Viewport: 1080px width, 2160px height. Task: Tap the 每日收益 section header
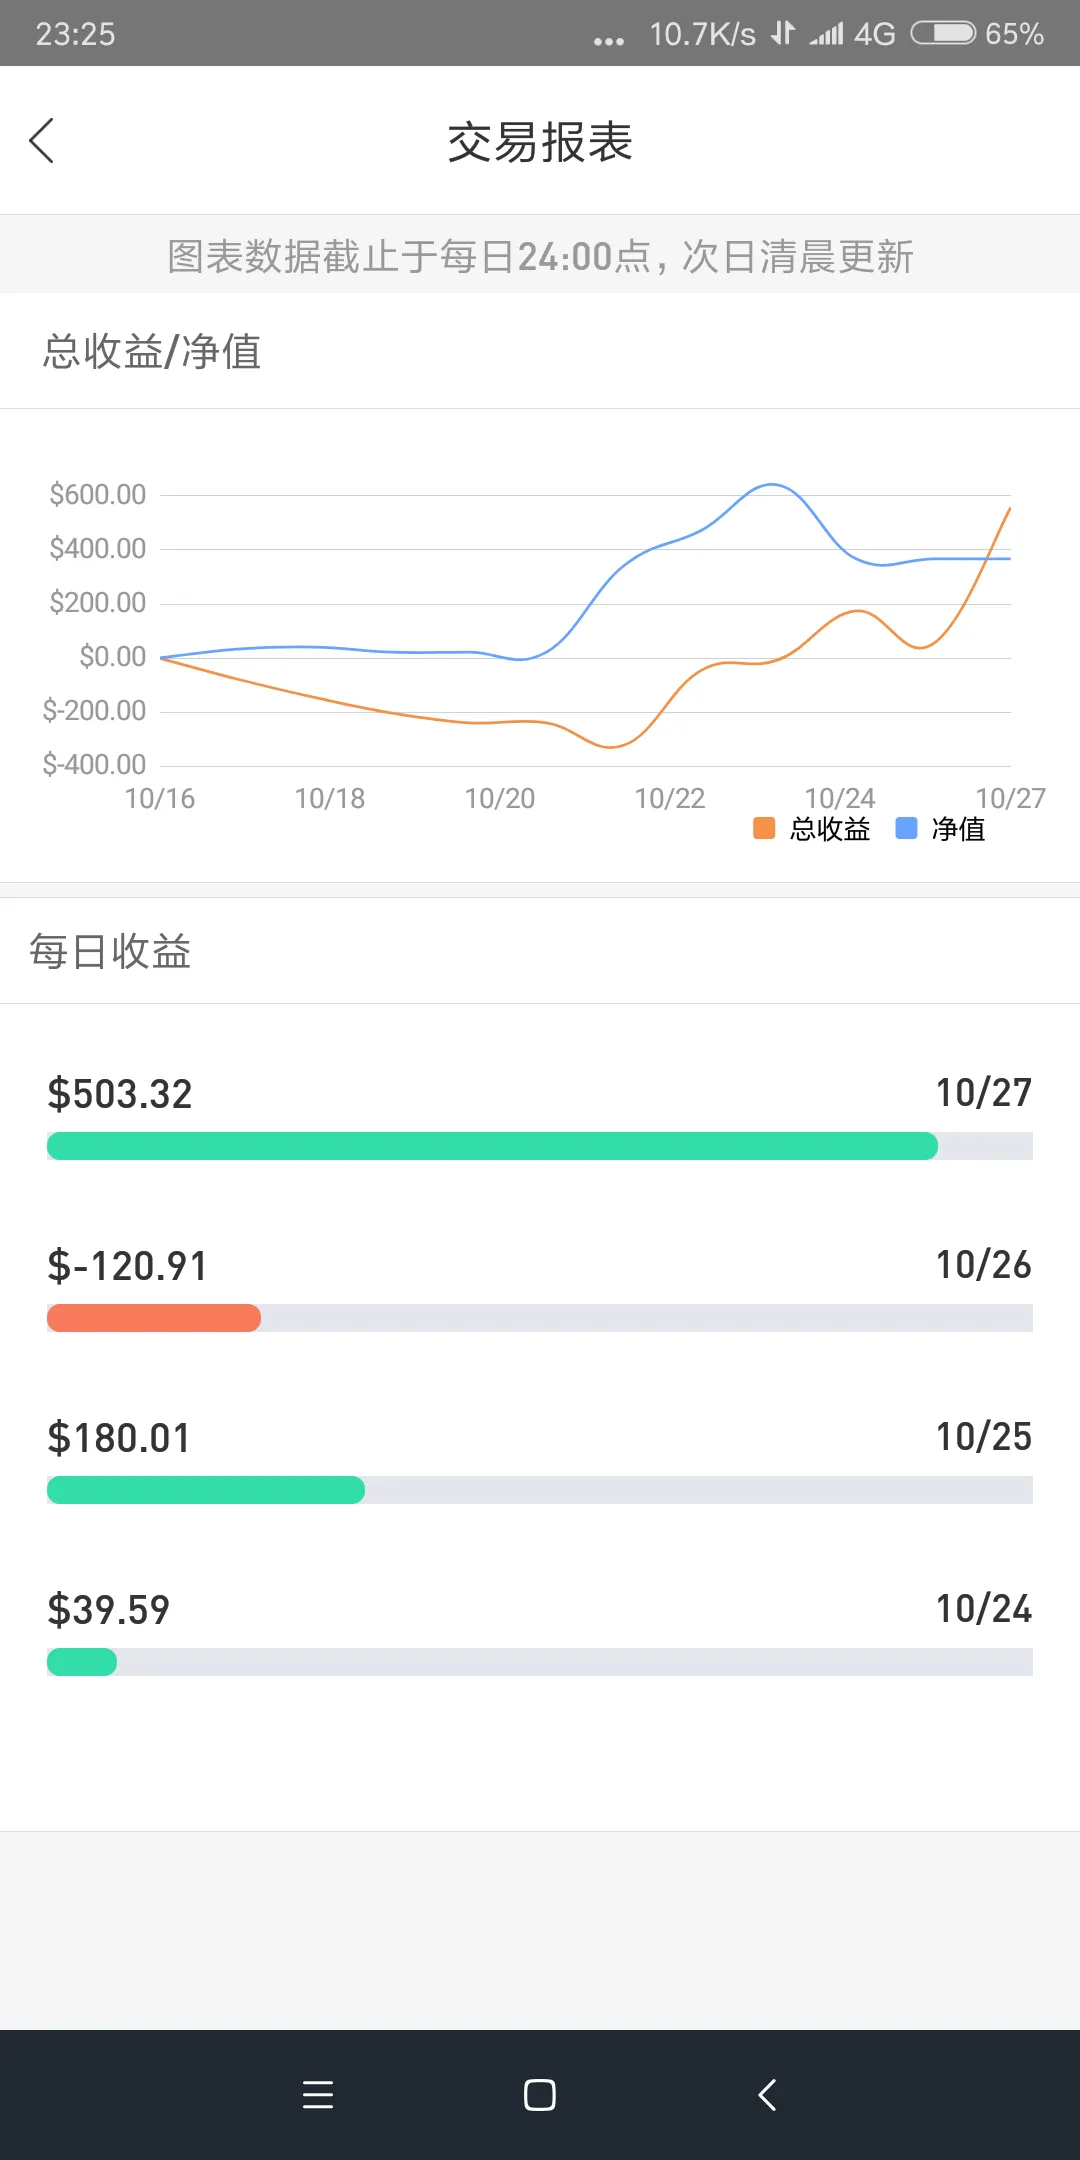pyautogui.click(x=110, y=951)
